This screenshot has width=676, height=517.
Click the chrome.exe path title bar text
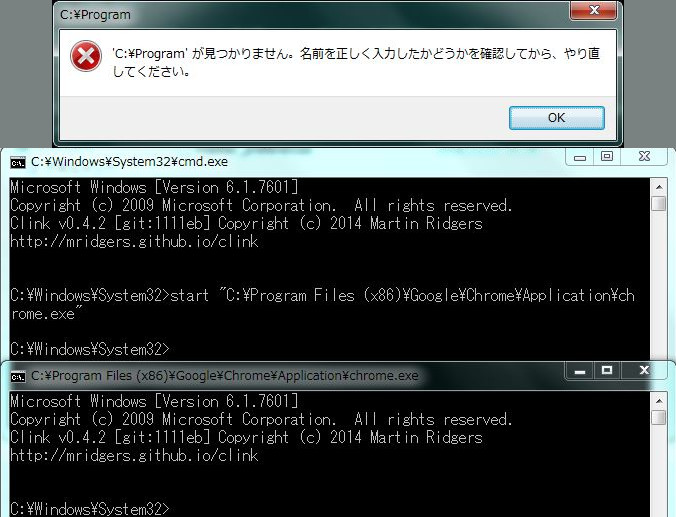225,376
